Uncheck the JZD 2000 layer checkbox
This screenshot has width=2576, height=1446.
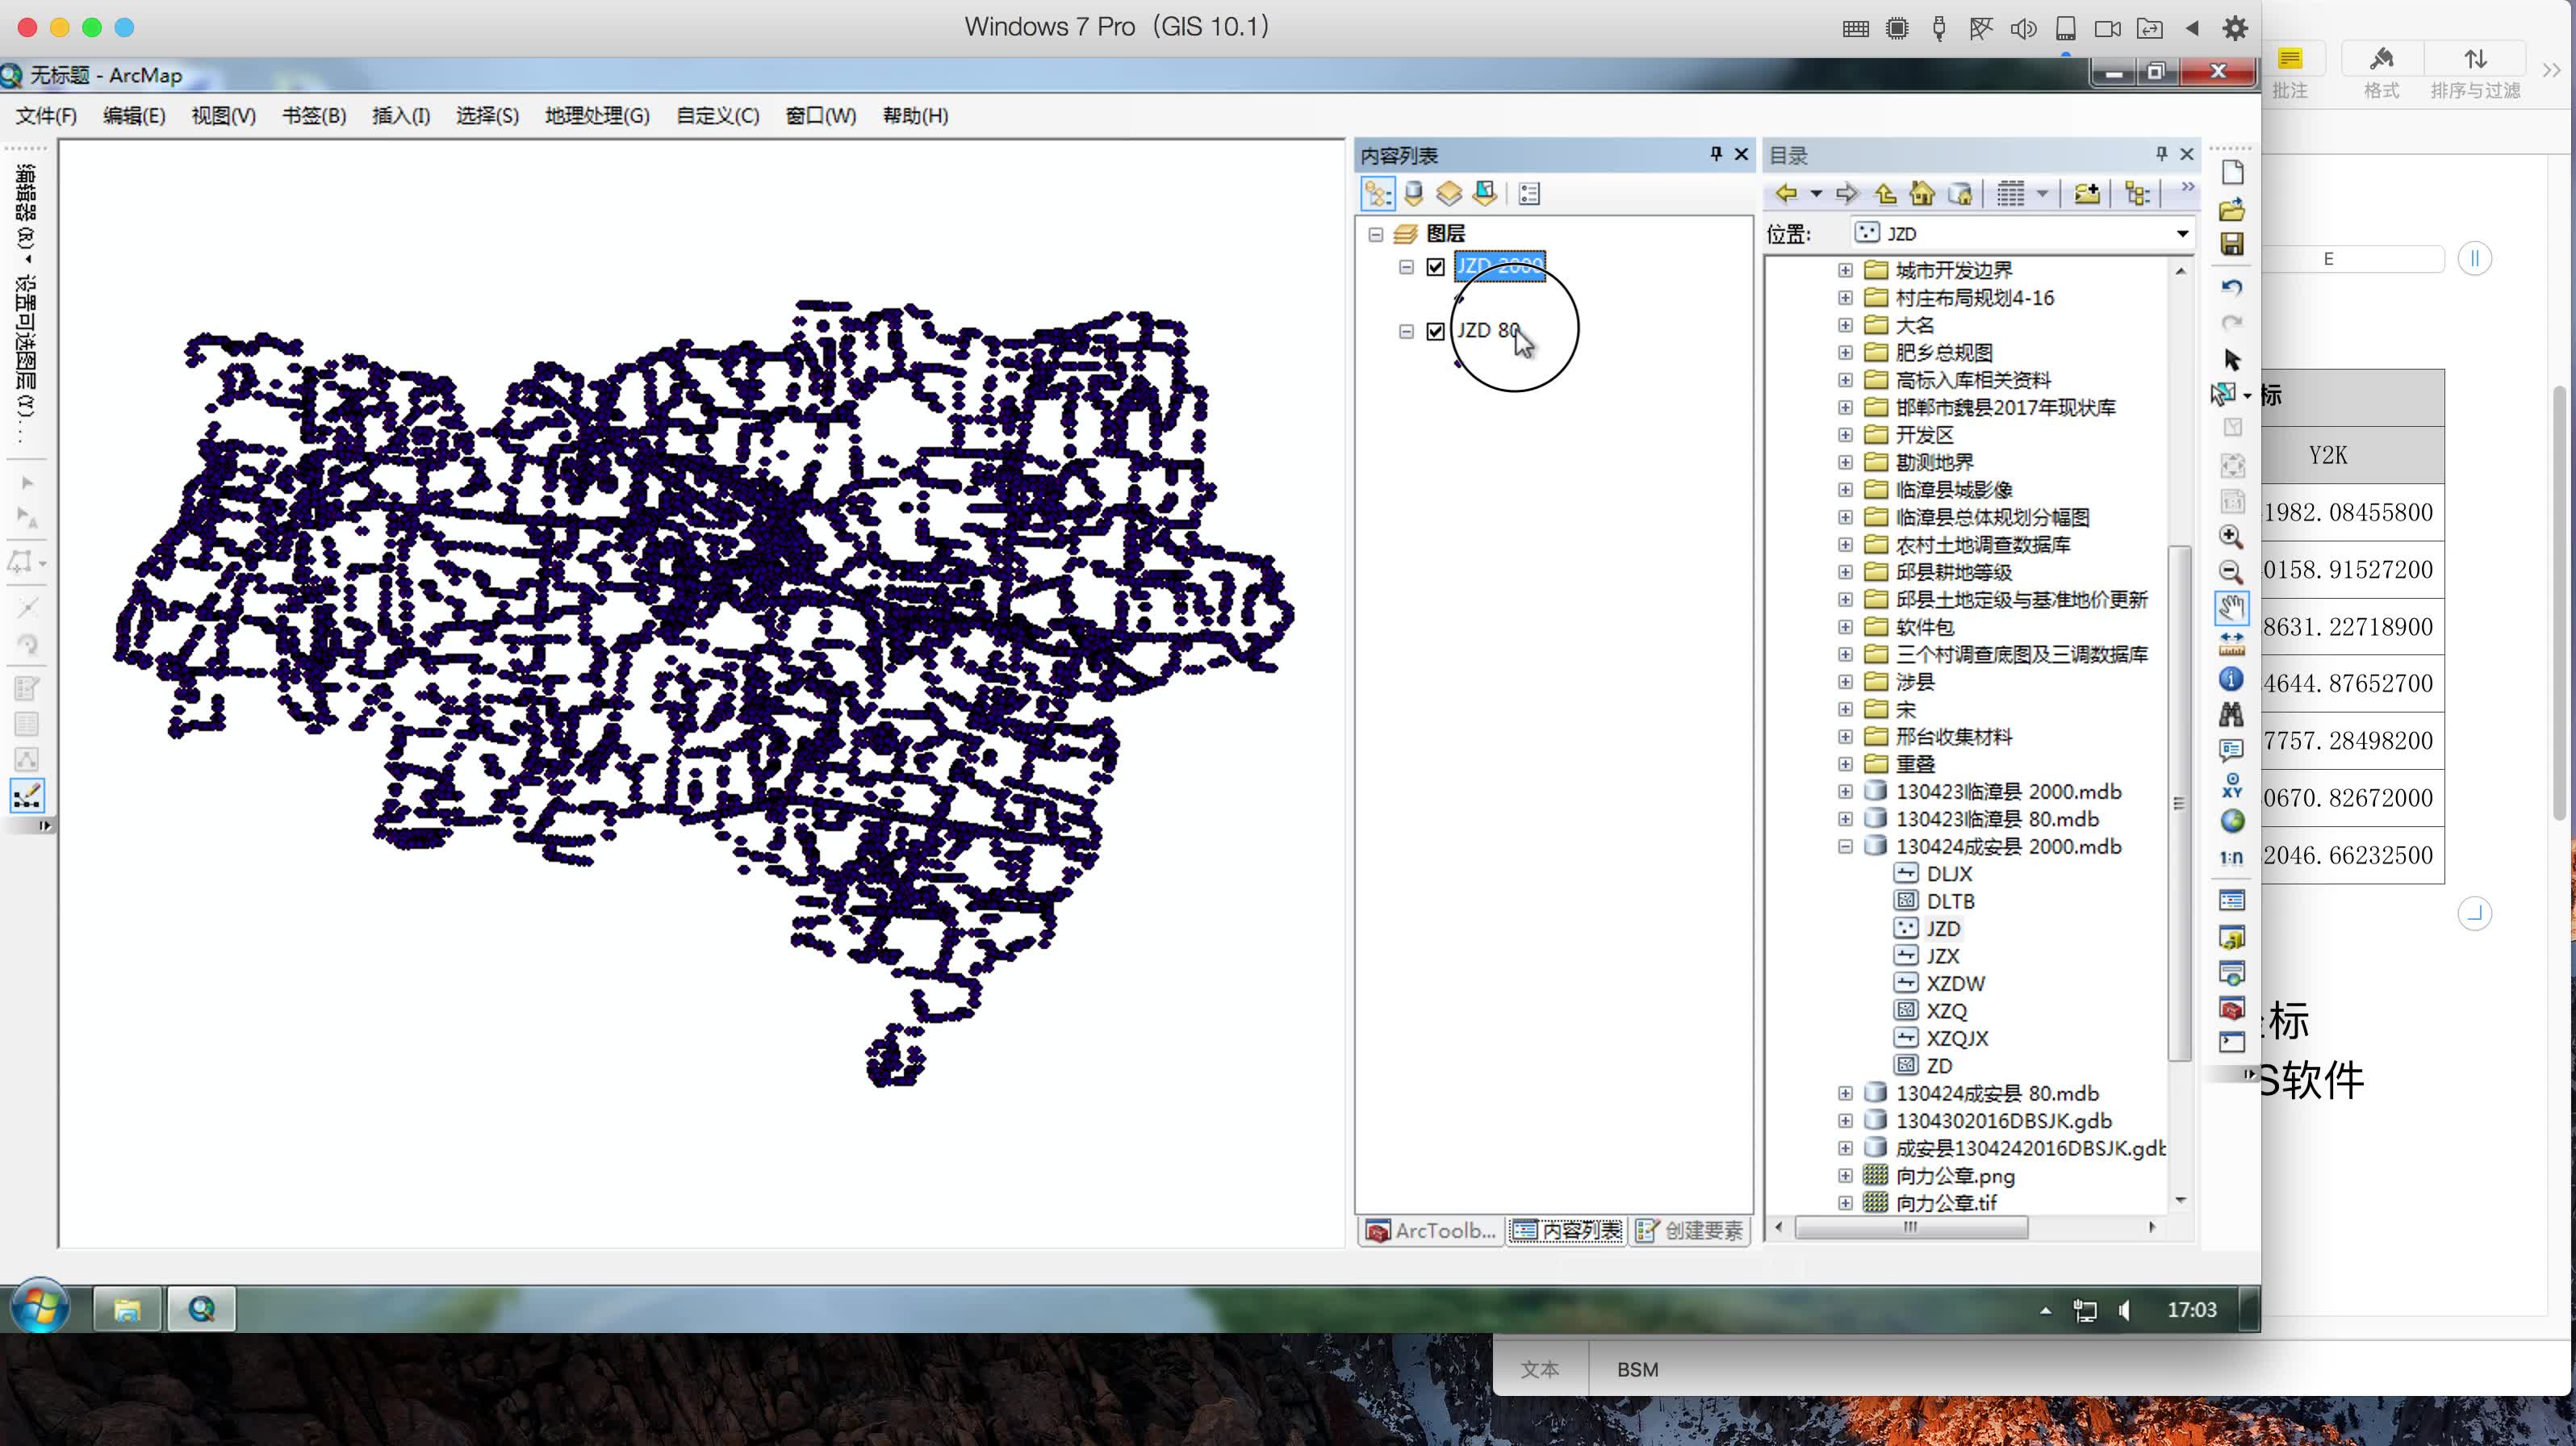(x=1435, y=267)
